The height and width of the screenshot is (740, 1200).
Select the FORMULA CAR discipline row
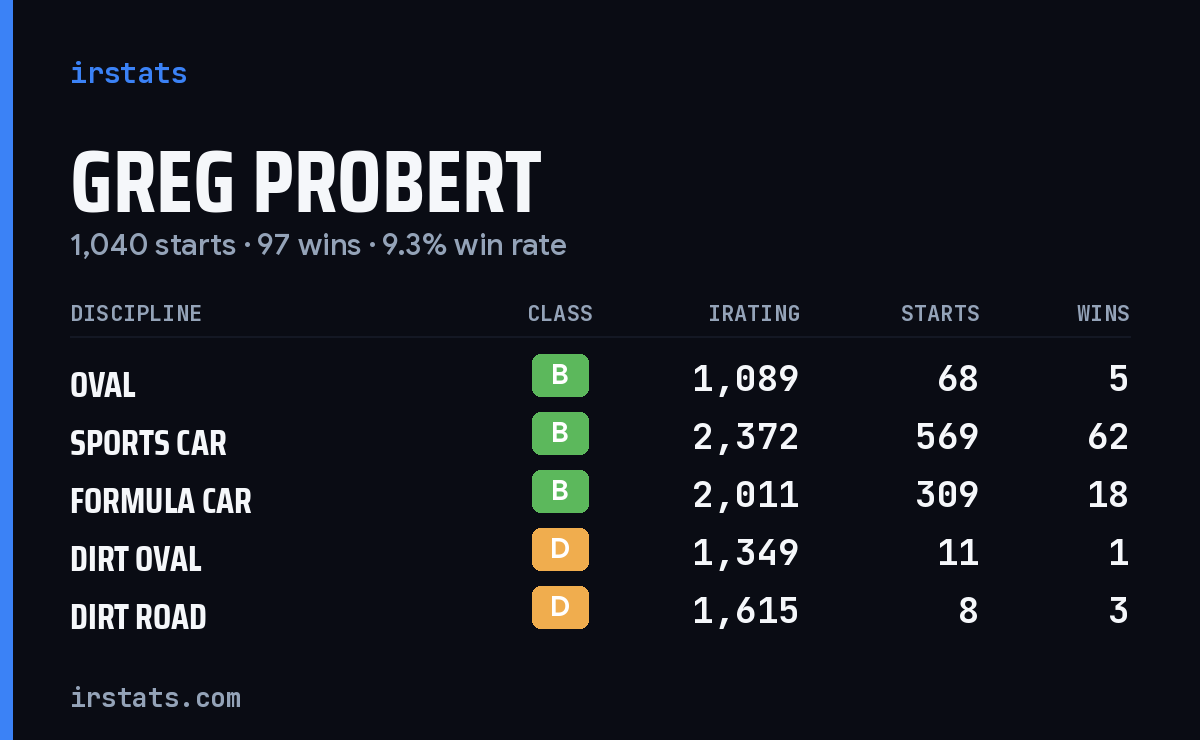(x=600, y=495)
